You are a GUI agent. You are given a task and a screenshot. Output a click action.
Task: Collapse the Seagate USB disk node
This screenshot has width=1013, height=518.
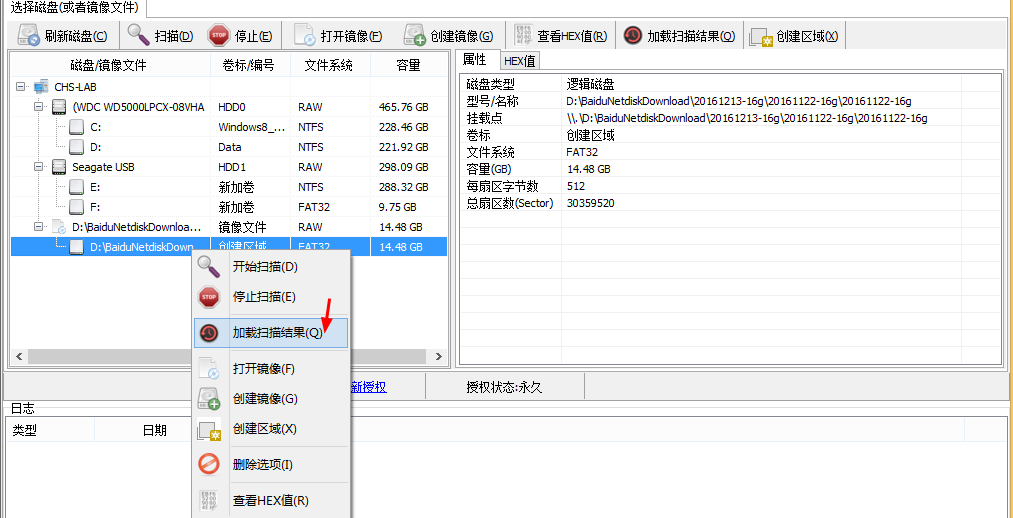coord(39,167)
